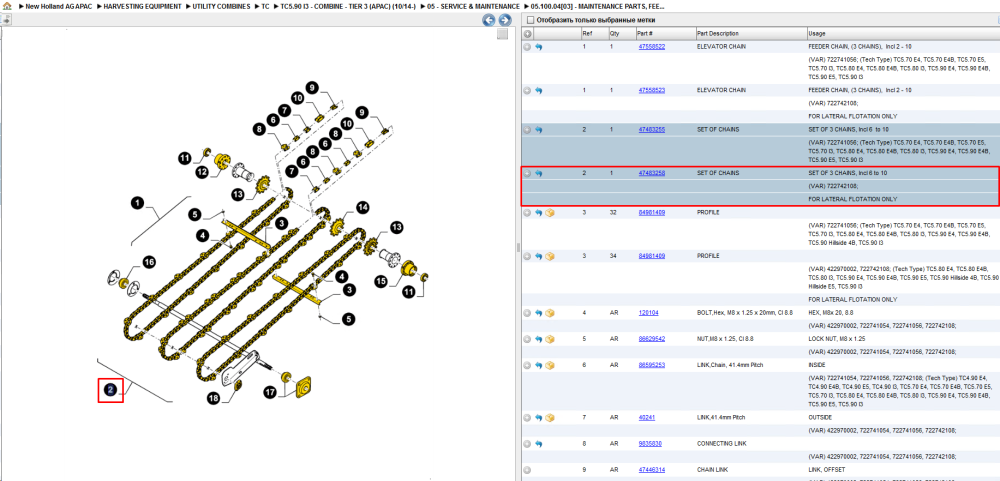Open part number 9835830 link
The image size is (1000, 481).
(x=650, y=443)
